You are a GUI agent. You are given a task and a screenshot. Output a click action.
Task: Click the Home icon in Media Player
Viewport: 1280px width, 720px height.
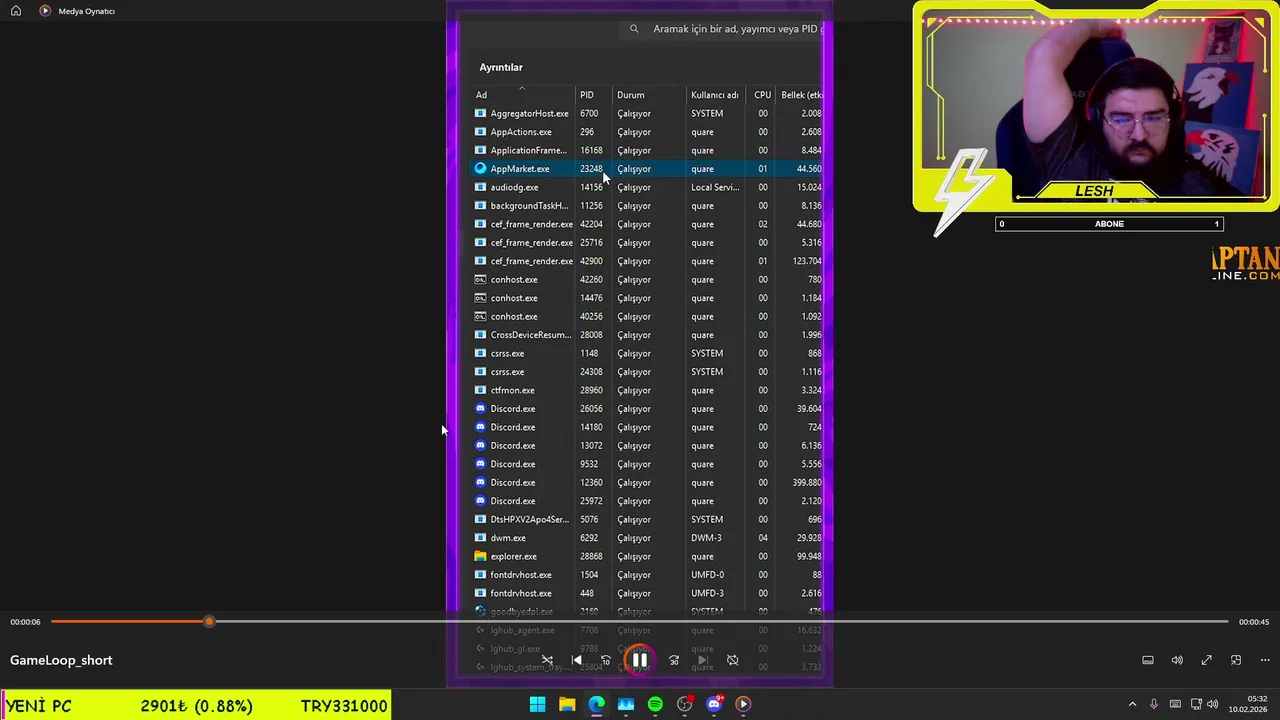point(16,11)
